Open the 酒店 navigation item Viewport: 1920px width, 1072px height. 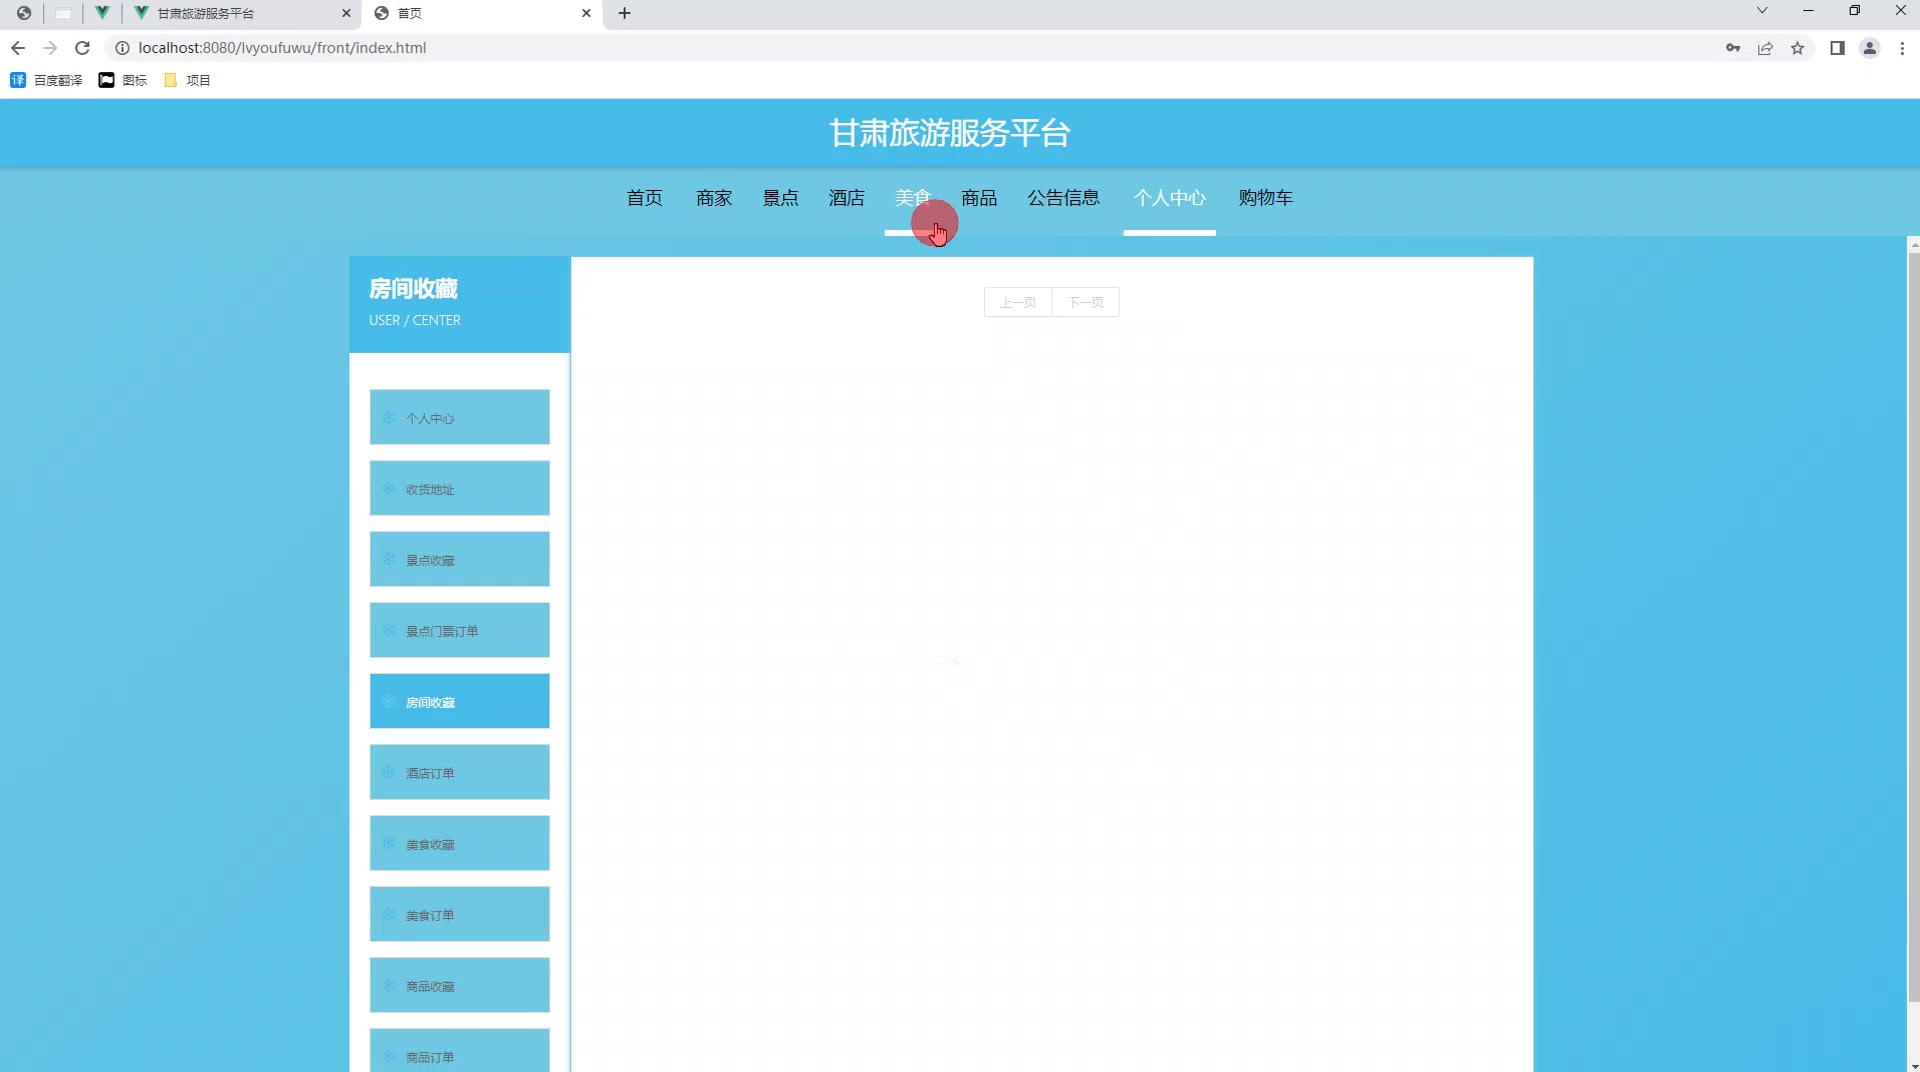[x=846, y=198]
